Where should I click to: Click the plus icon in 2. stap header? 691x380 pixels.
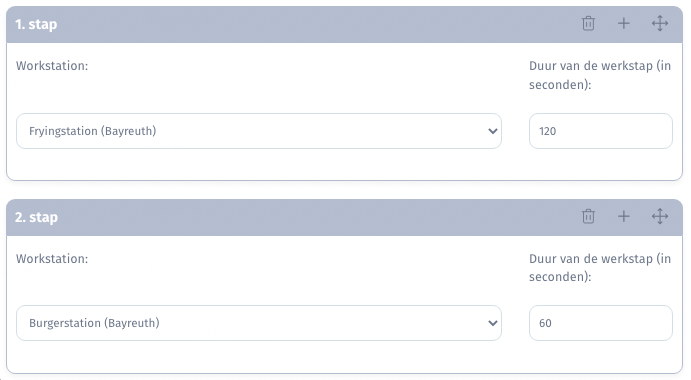point(624,216)
